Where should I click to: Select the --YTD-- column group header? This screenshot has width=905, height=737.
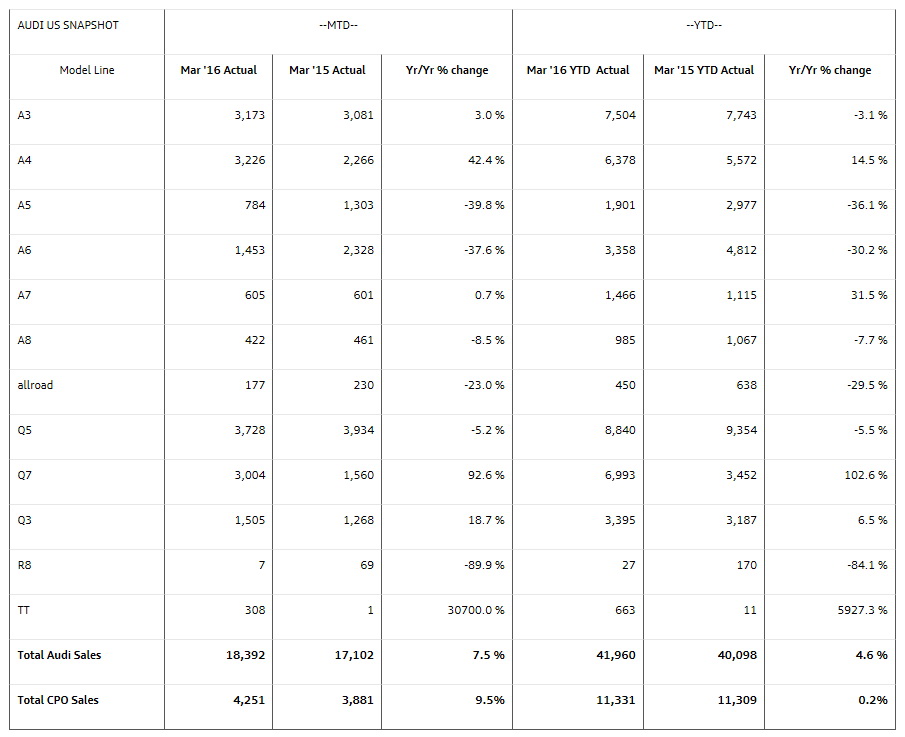click(703, 25)
